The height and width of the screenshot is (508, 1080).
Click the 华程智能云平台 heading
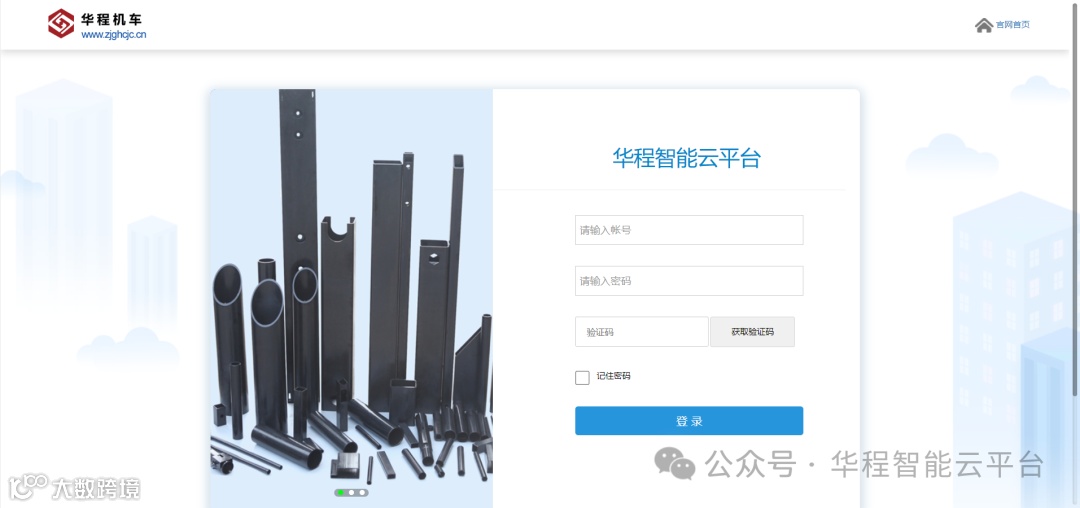coord(687,158)
